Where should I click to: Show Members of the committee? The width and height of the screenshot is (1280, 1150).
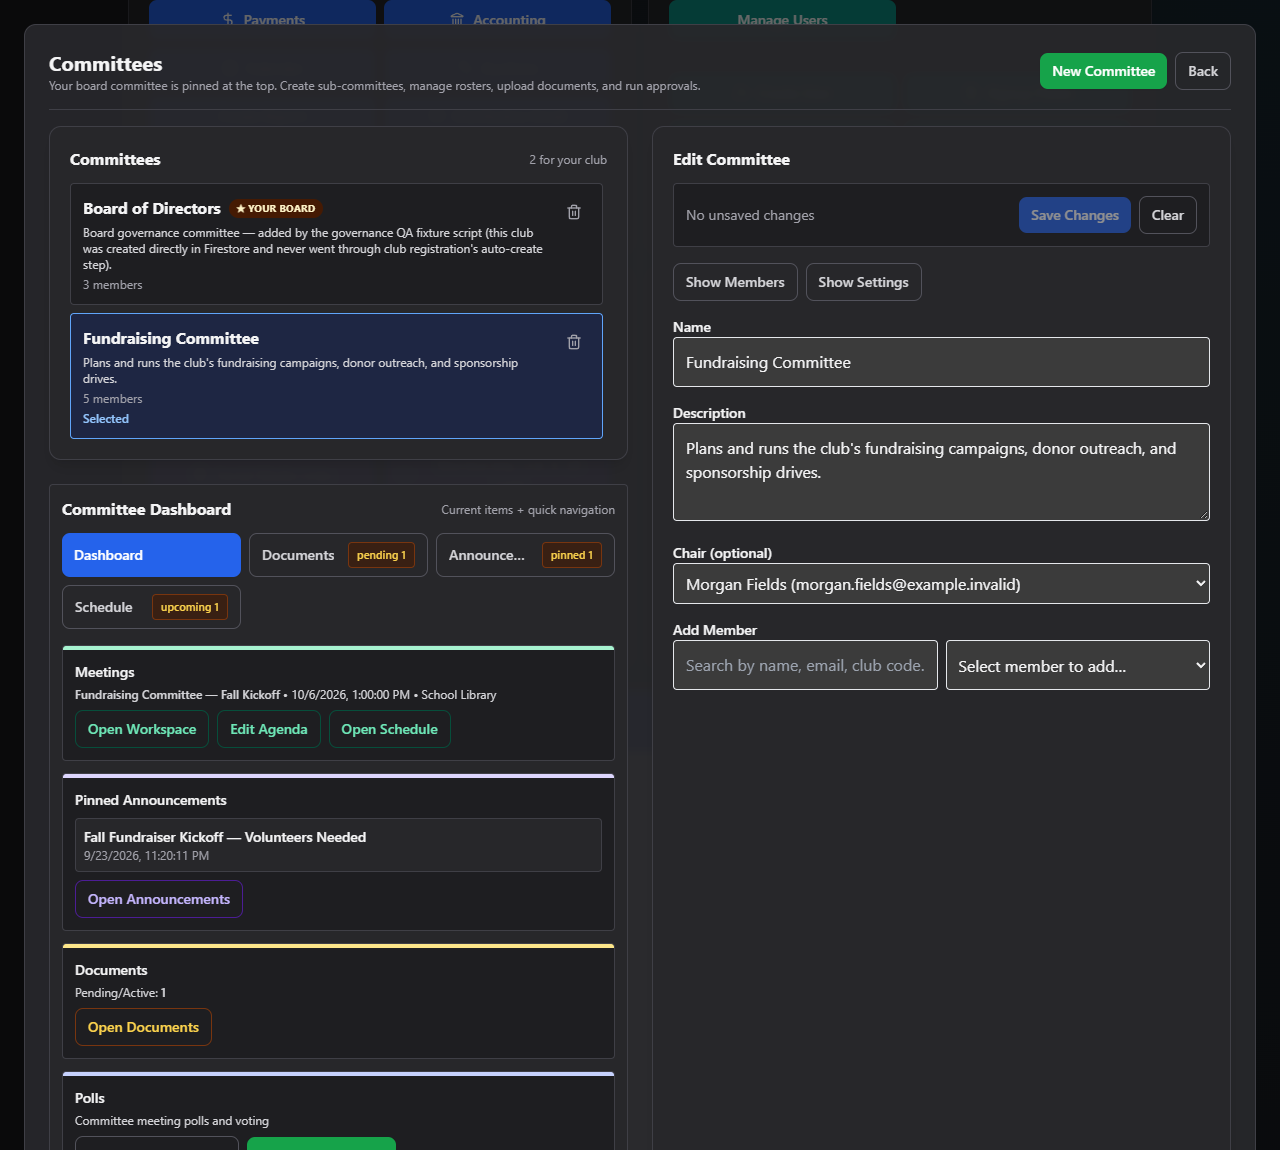click(x=735, y=282)
